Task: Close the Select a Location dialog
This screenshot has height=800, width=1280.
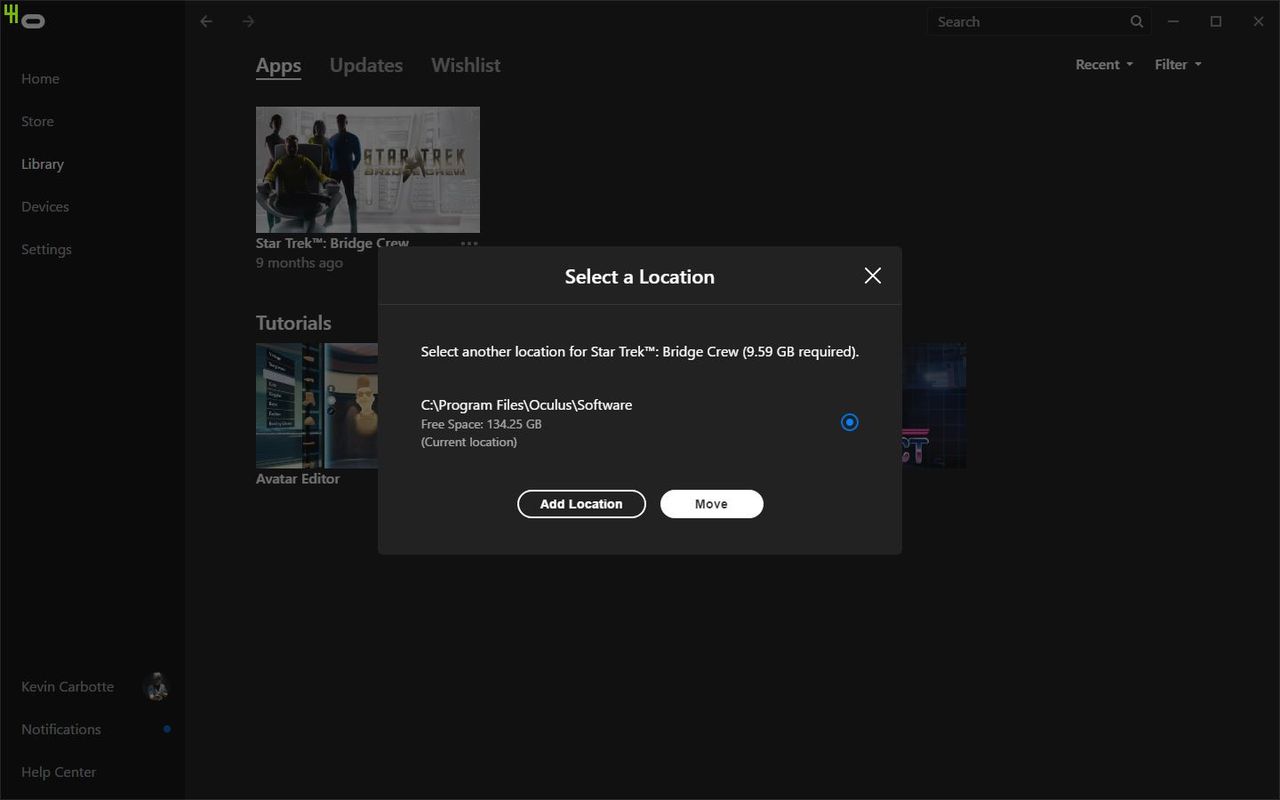Action: tap(873, 276)
